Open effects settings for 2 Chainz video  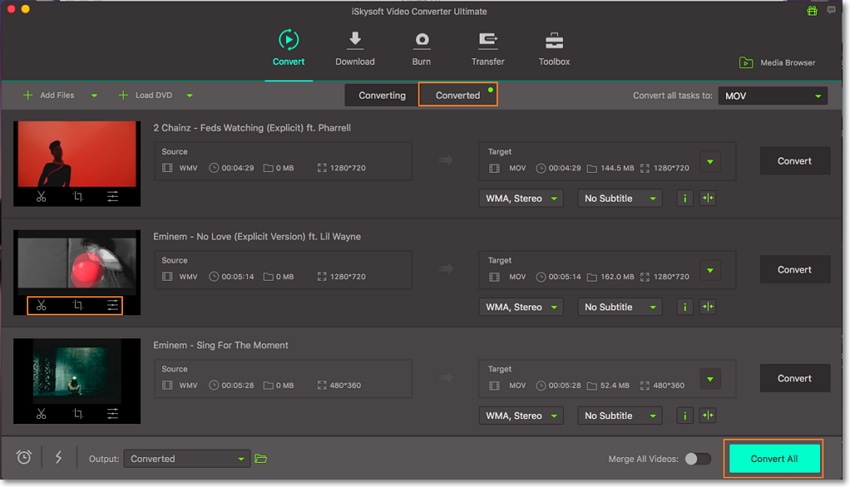[112, 197]
